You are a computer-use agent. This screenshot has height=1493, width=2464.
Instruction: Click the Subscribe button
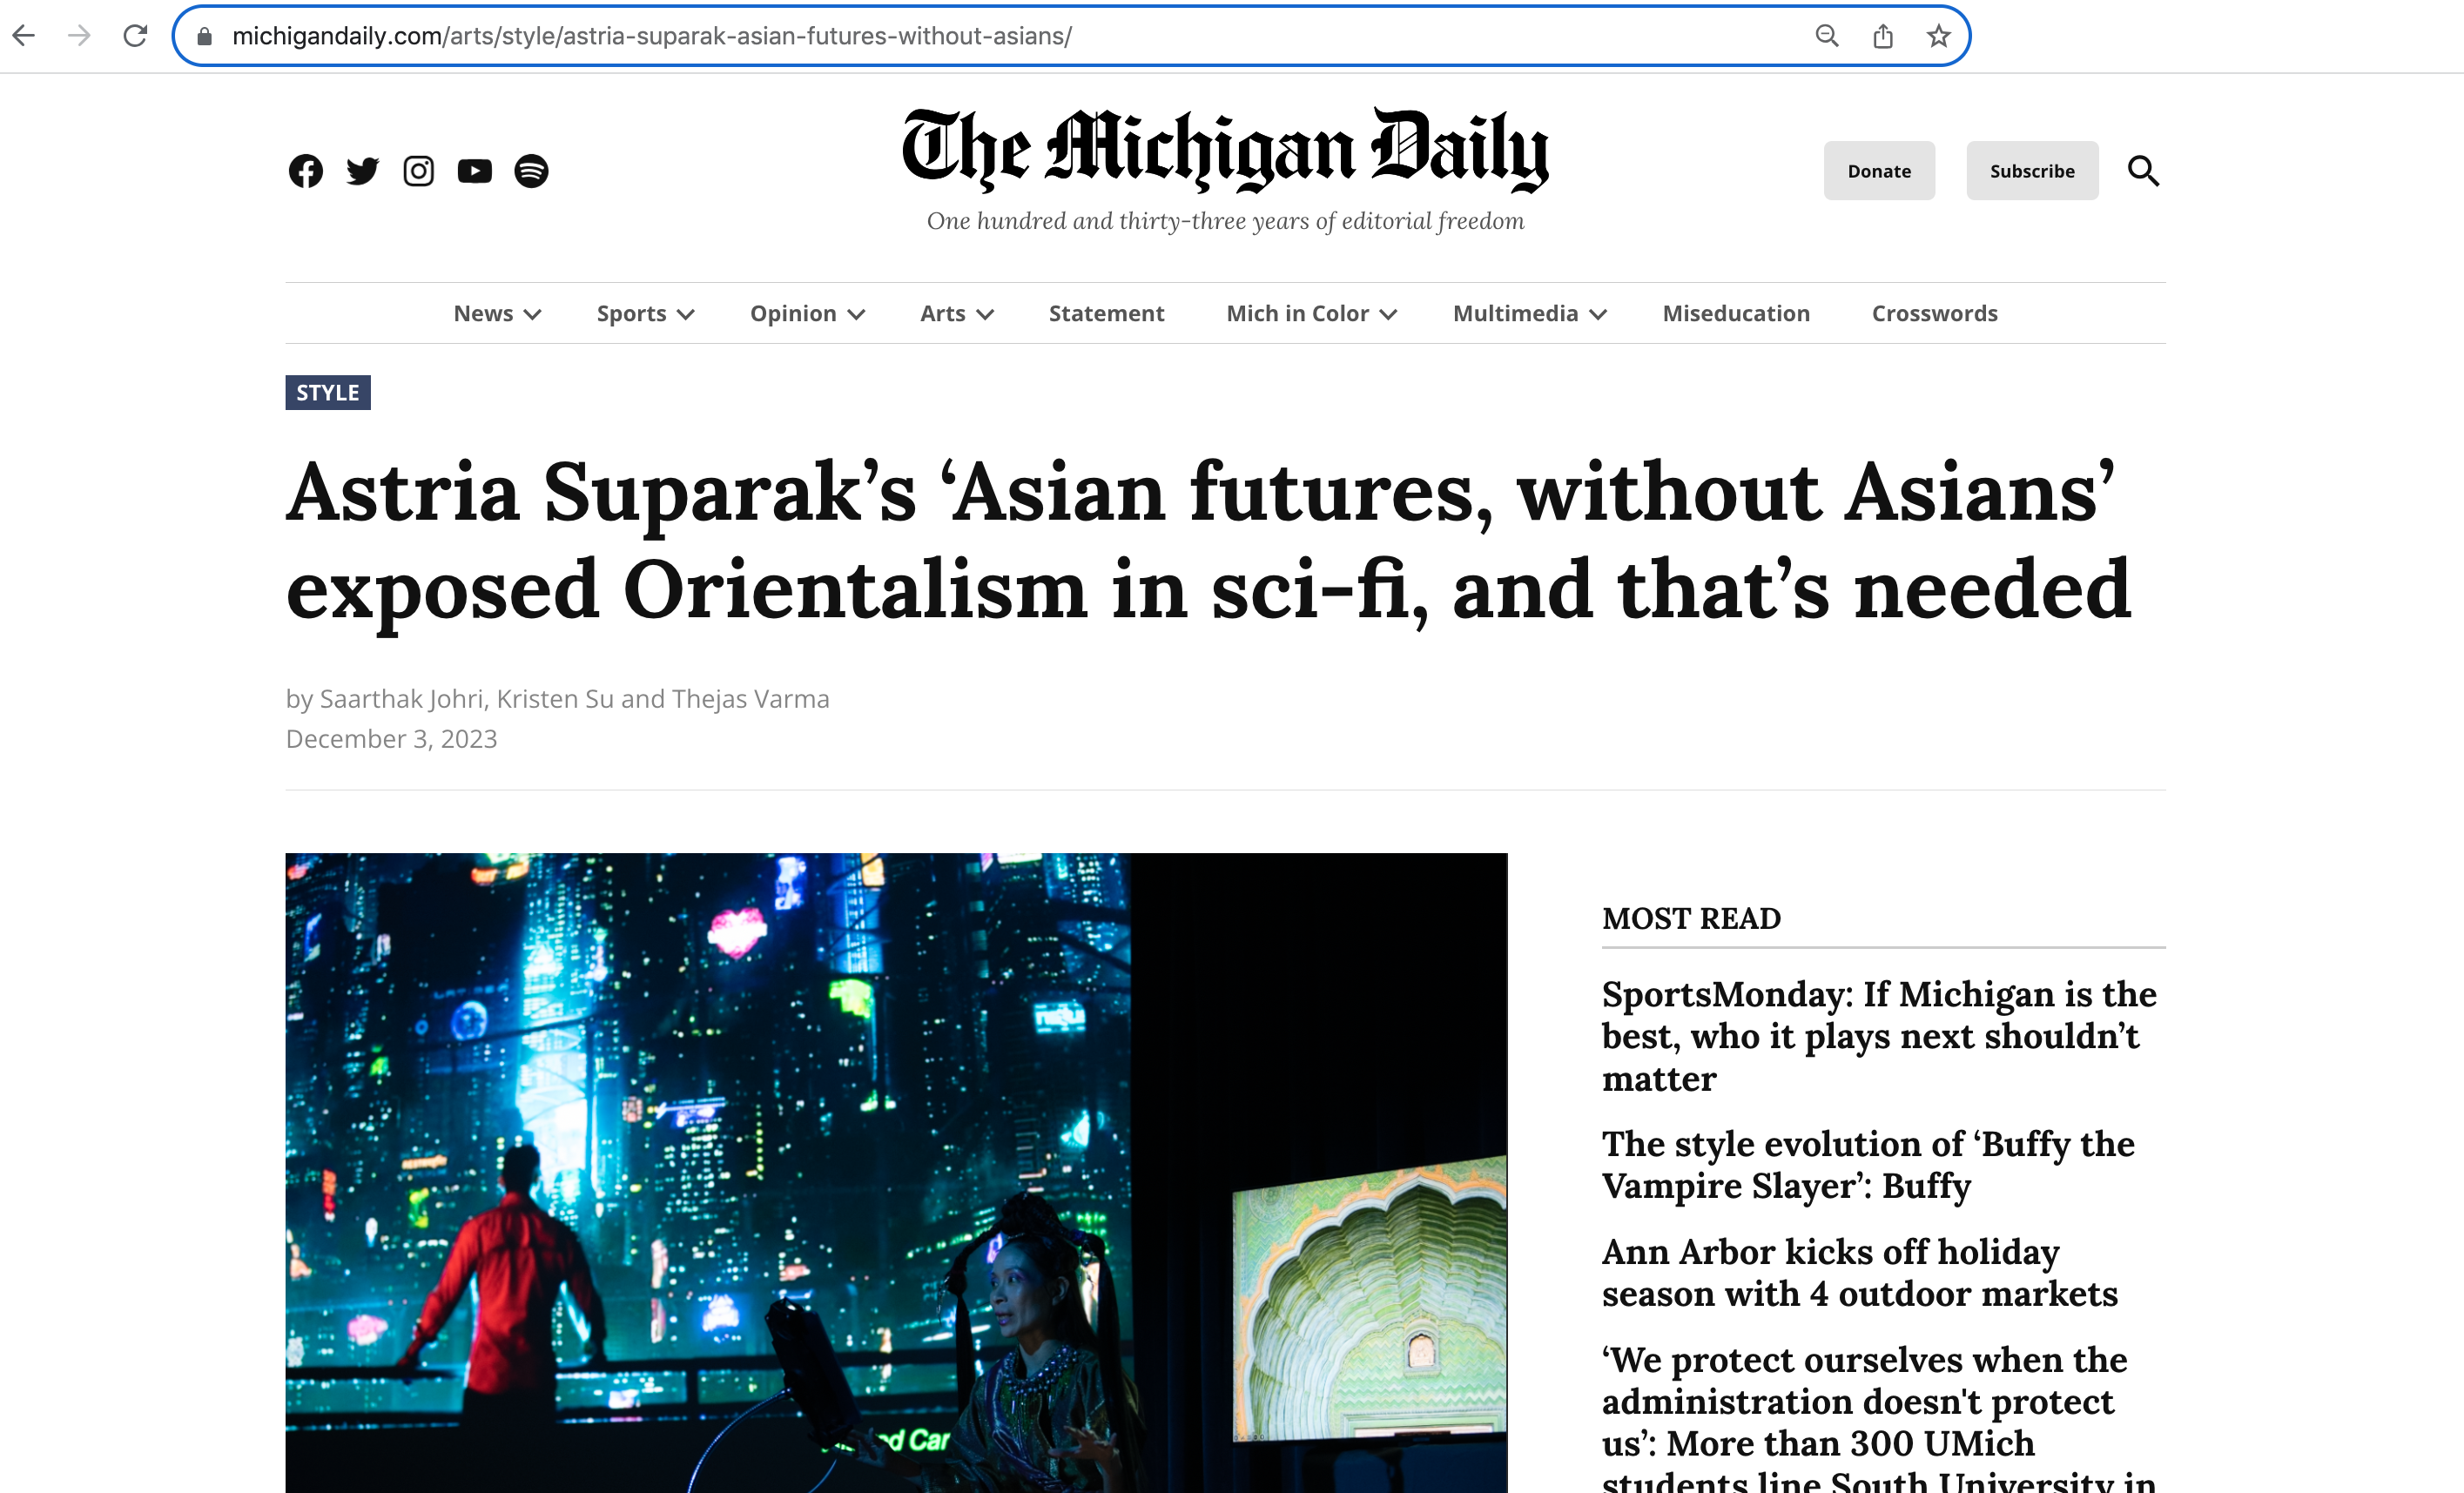(2032, 171)
